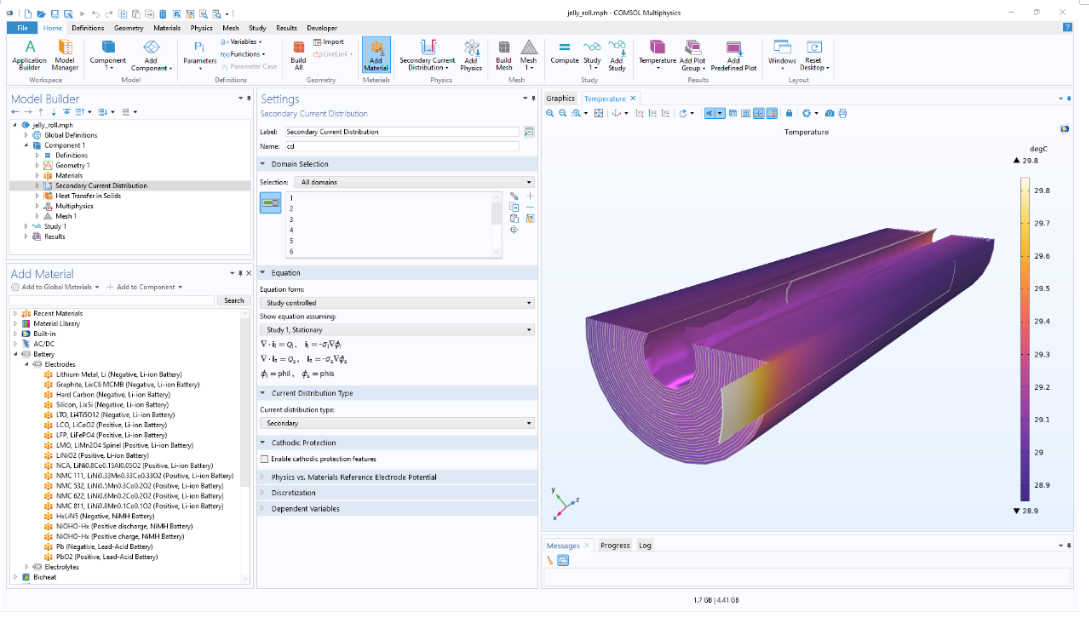Open the Functions menu in Definitions group

click(242, 54)
